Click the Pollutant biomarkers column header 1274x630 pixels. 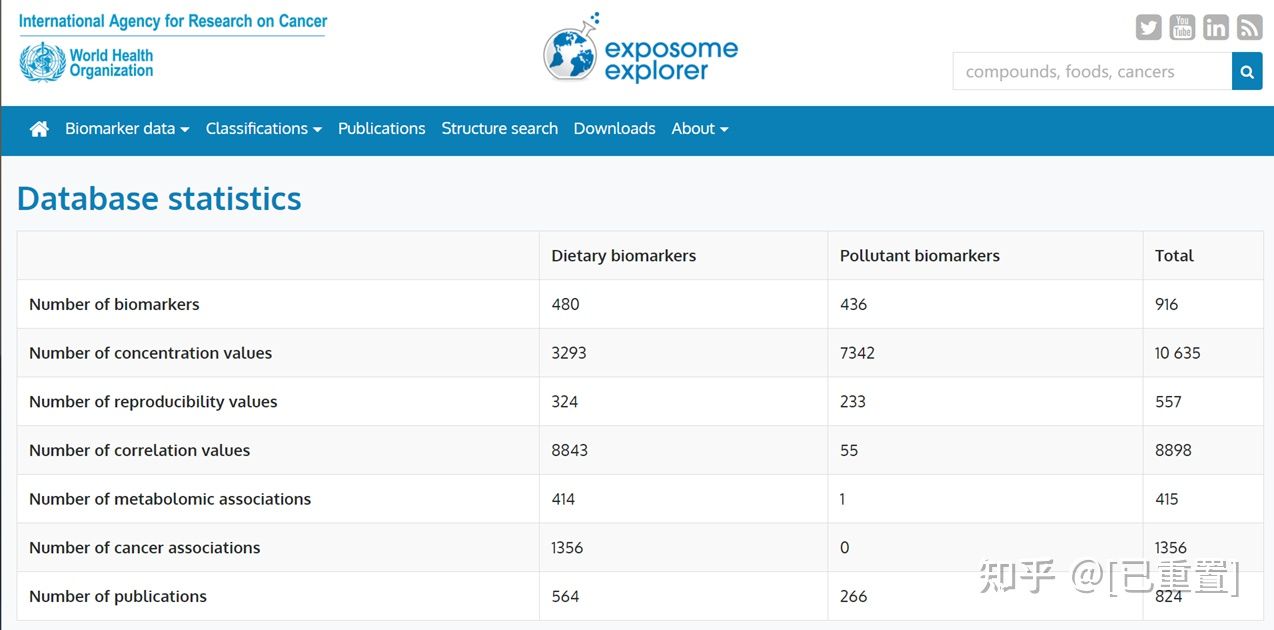click(x=919, y=256)
